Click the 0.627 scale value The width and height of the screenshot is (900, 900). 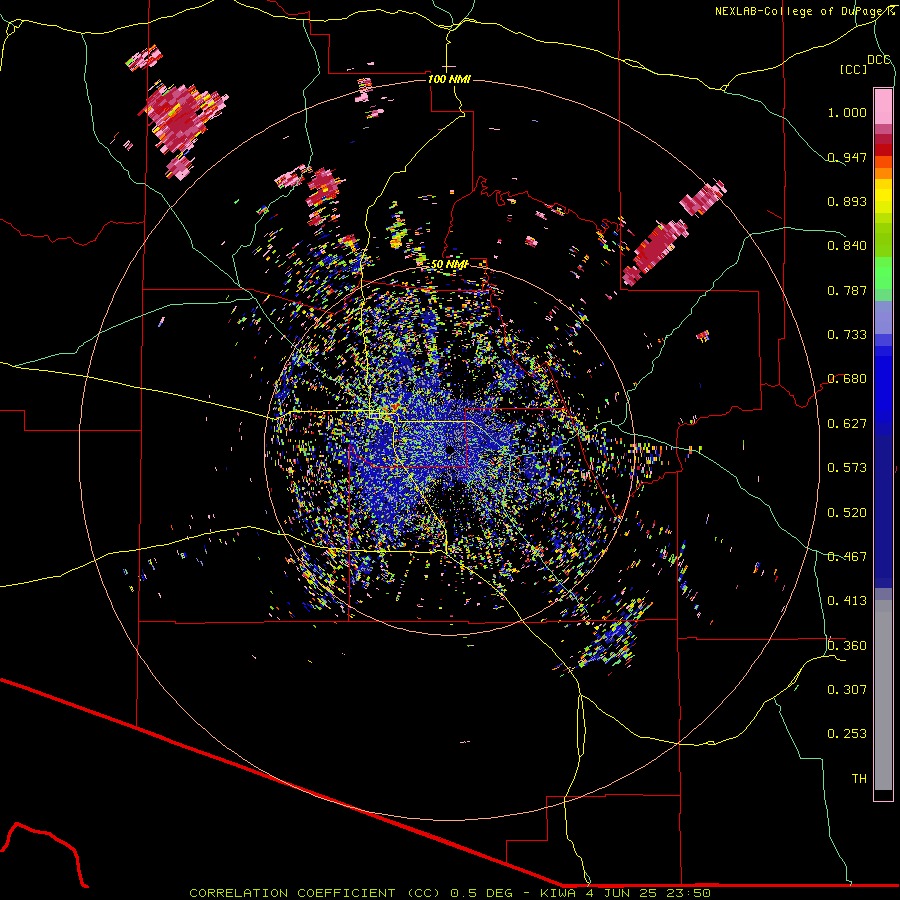pos(847,424)
